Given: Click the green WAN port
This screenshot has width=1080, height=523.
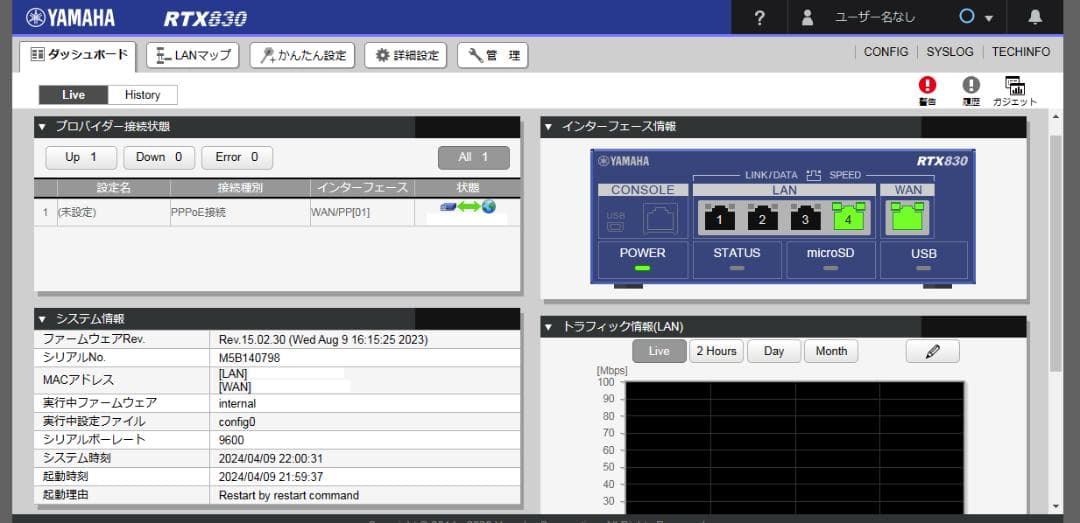Looking at the screenshot, I should 906,217.
